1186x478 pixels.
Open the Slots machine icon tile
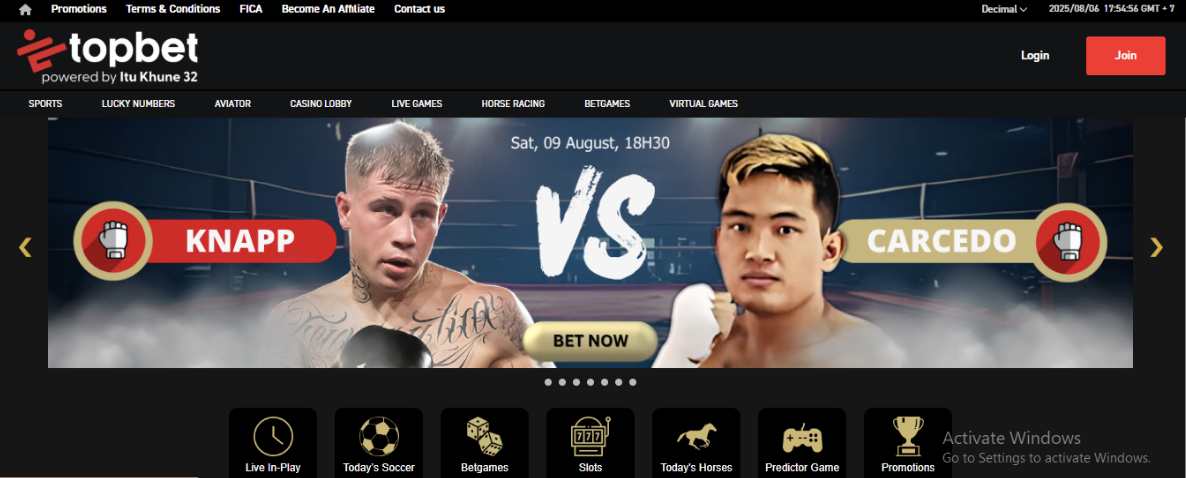[x=591, y=443]
